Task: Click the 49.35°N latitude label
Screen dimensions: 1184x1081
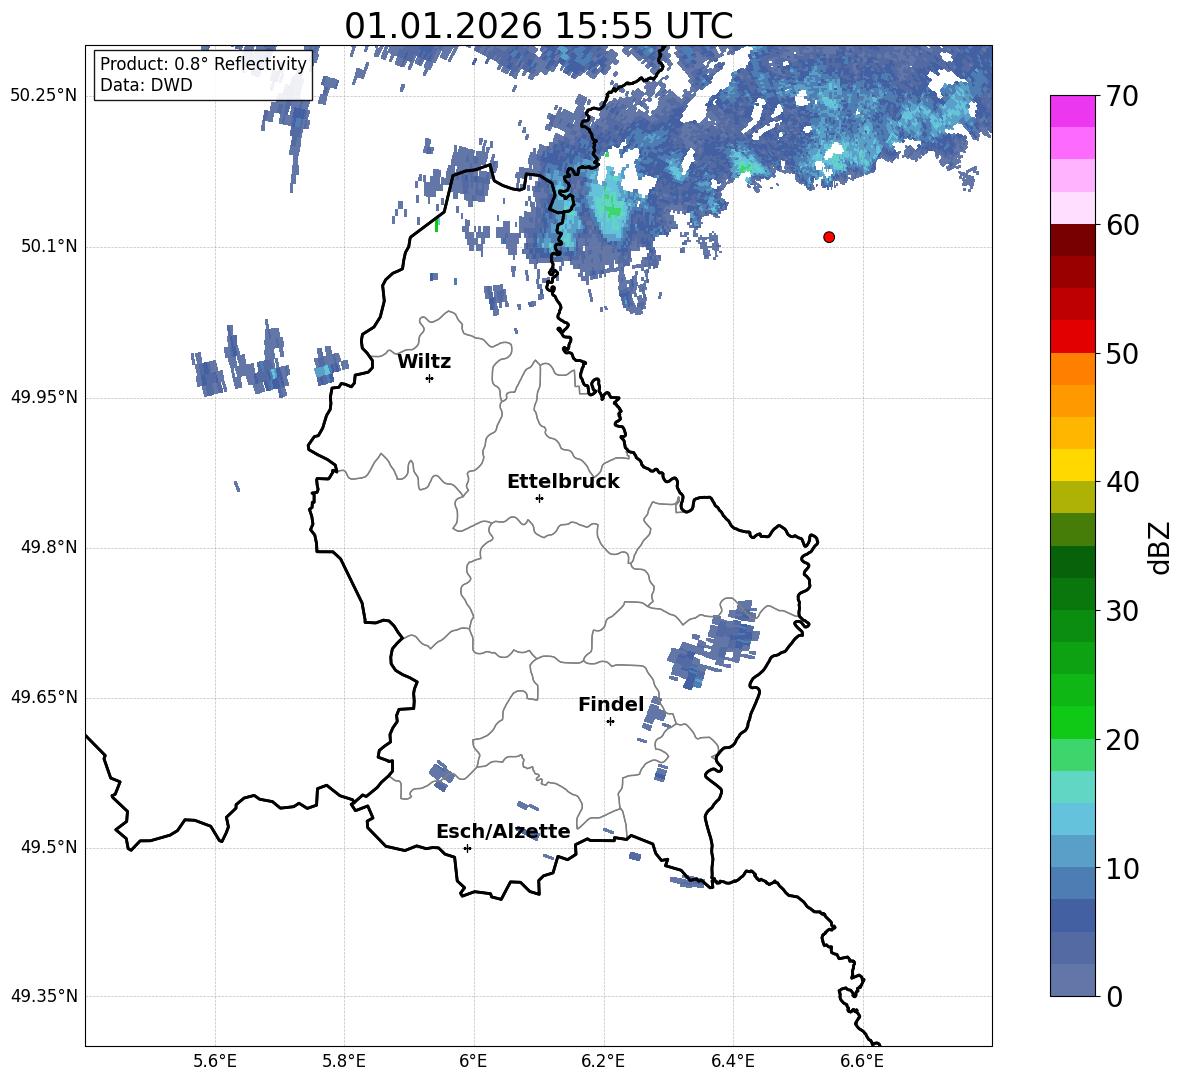Action: coord(44,996)
